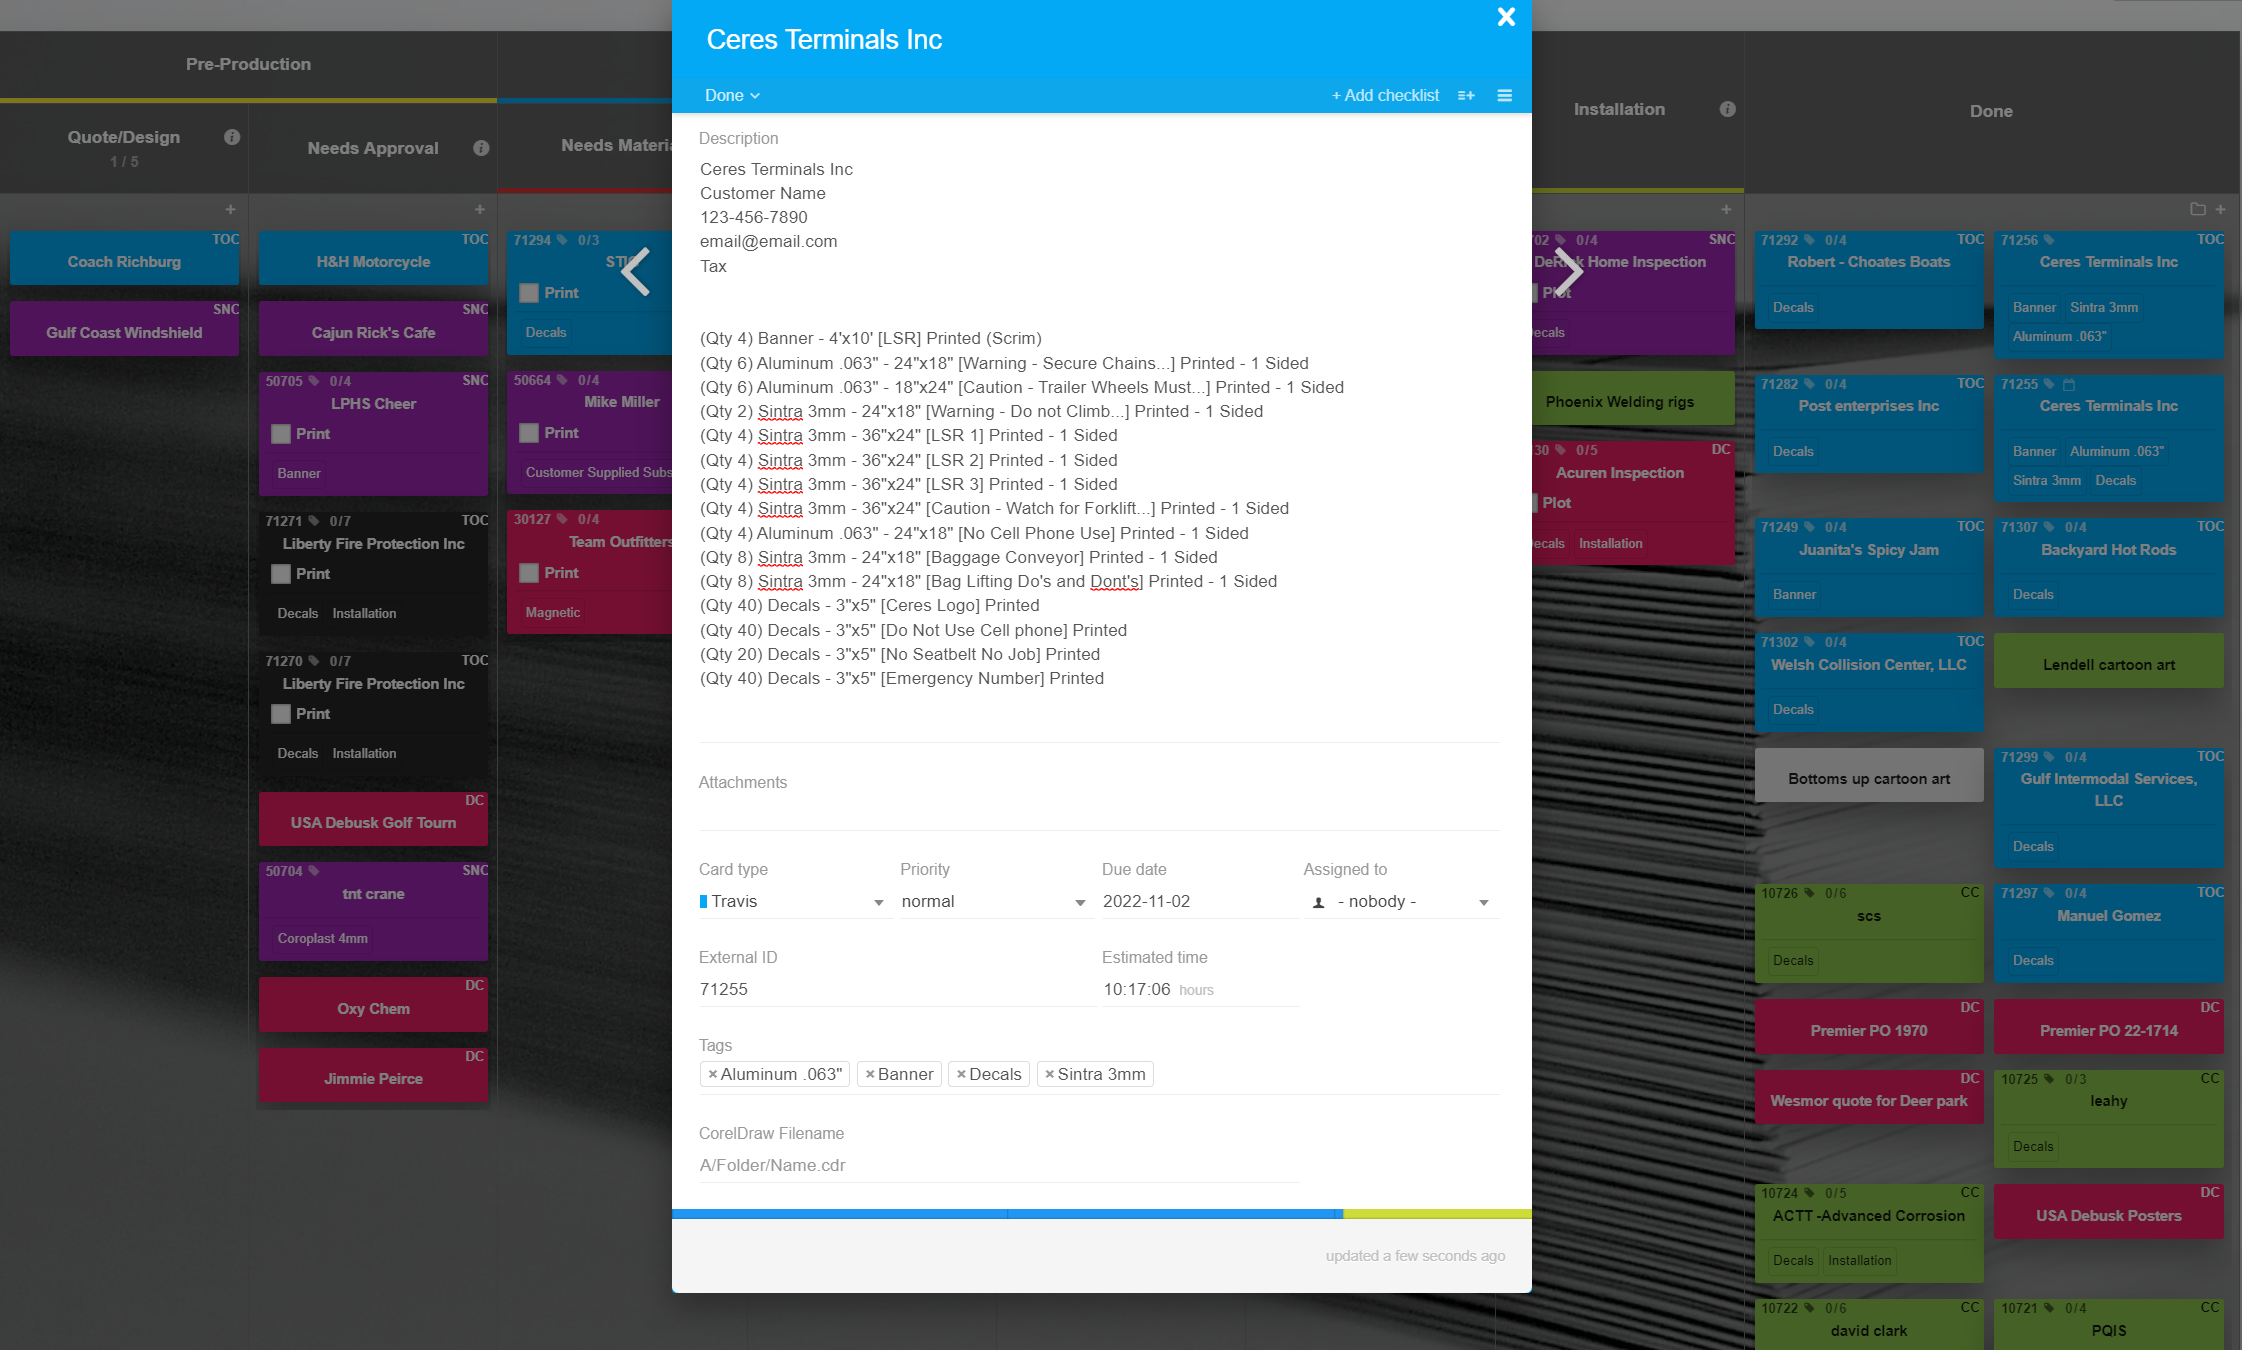Click the archive folder icon in Done column

pyautogui.click(x=2197, y=209)
